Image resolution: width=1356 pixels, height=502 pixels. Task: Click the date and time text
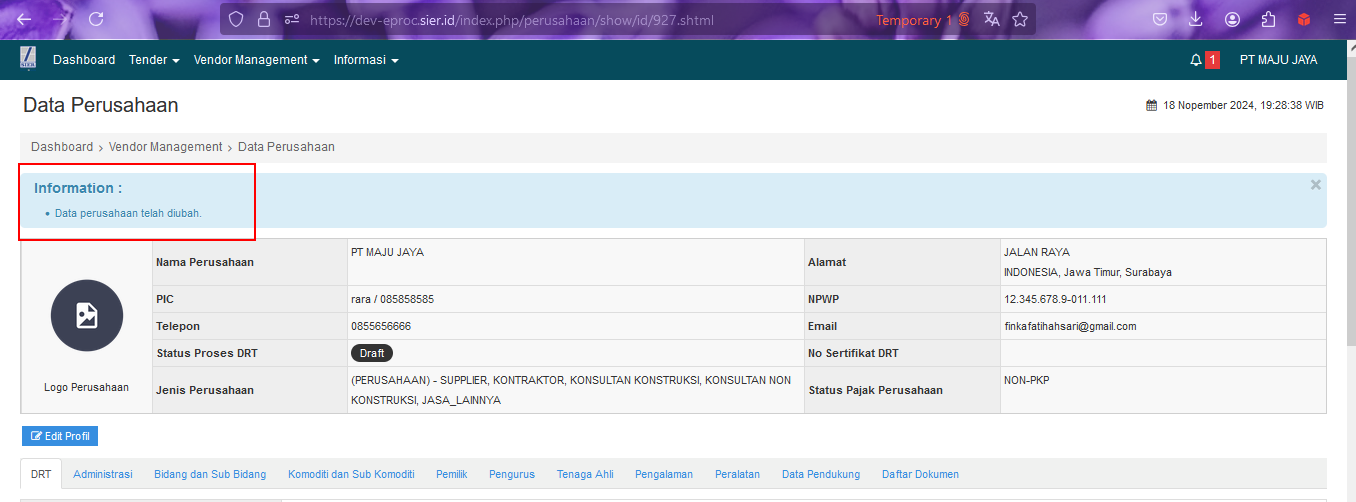tap(1244, 105)
